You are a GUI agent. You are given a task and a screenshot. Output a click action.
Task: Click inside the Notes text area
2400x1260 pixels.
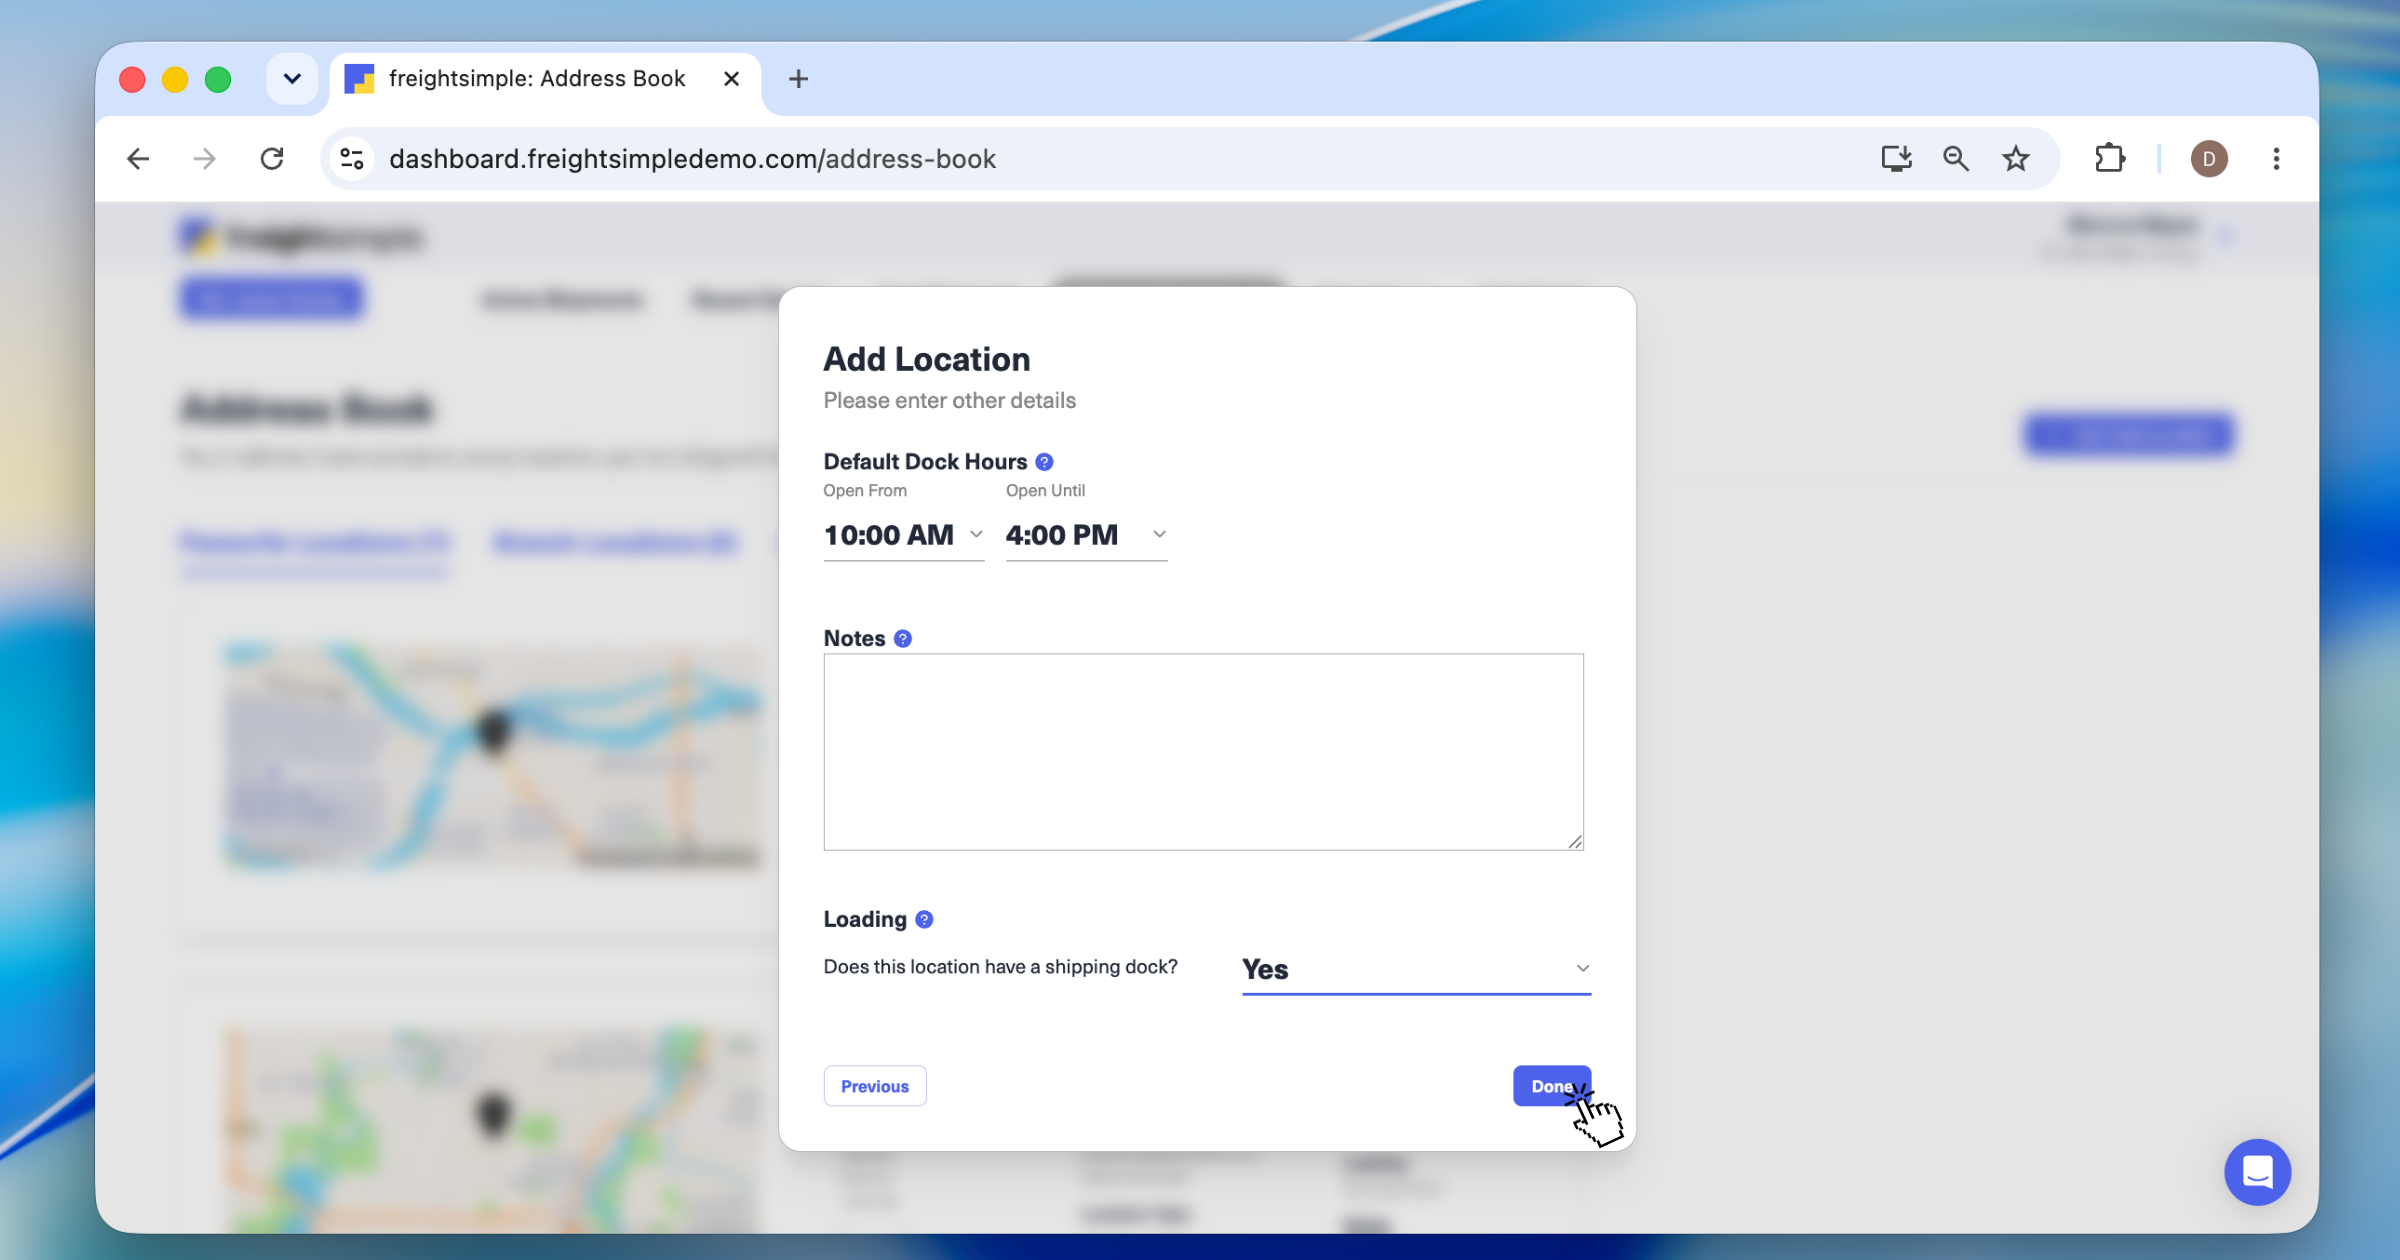click(1204, 752)
